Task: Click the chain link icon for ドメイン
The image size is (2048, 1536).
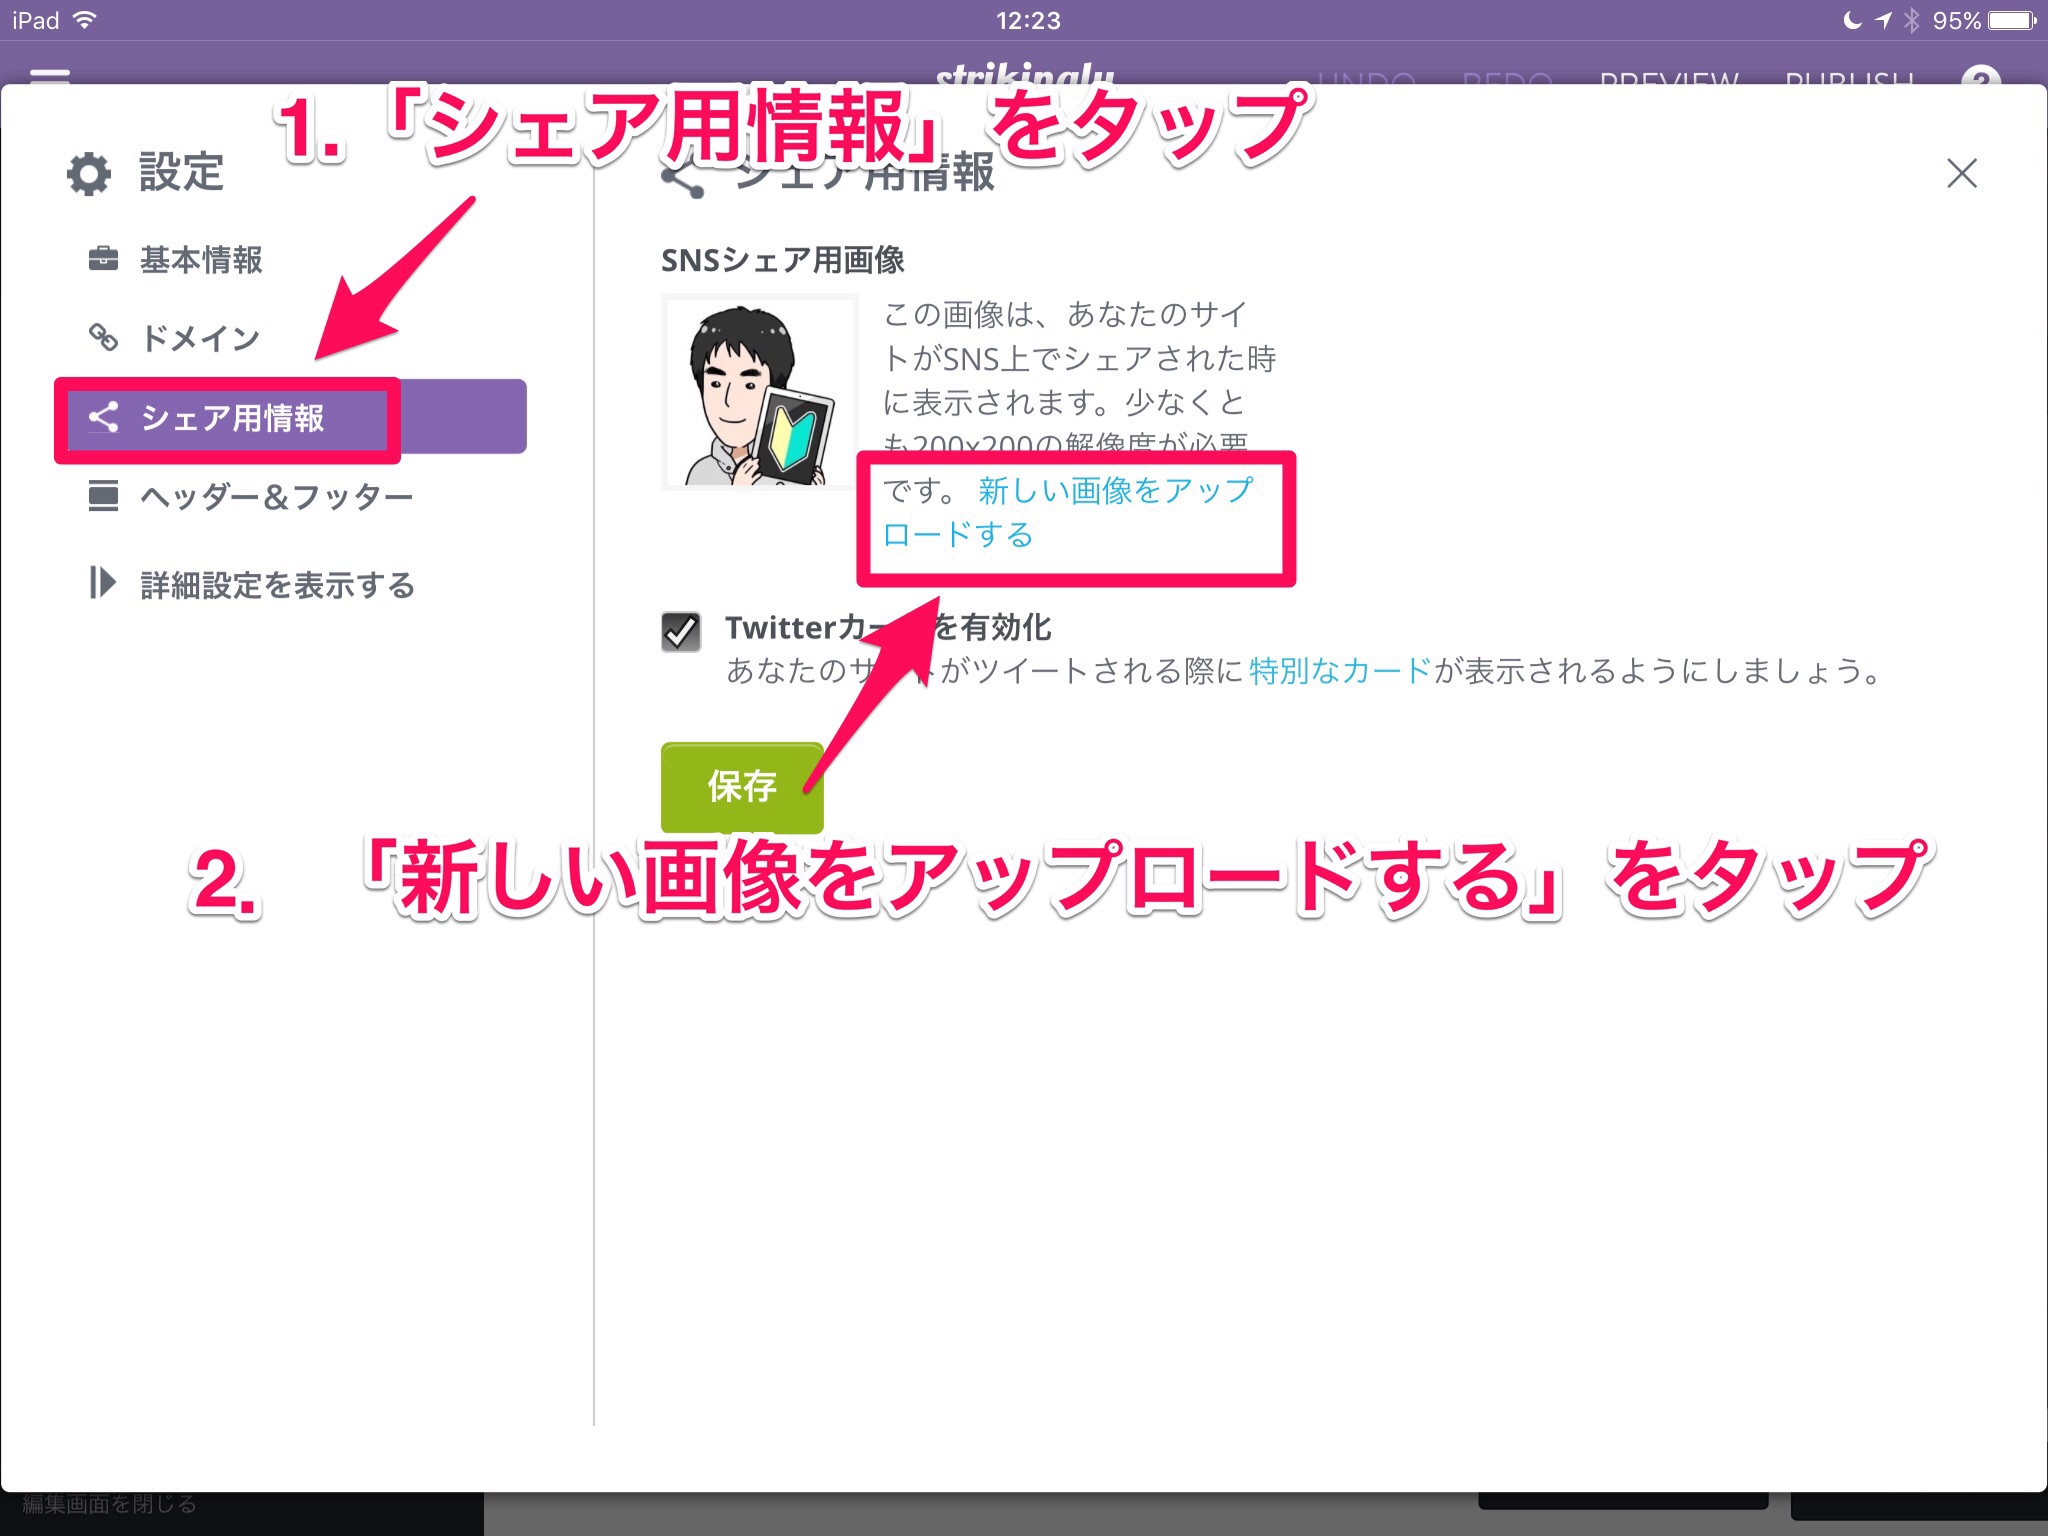Action: point(103,337)
